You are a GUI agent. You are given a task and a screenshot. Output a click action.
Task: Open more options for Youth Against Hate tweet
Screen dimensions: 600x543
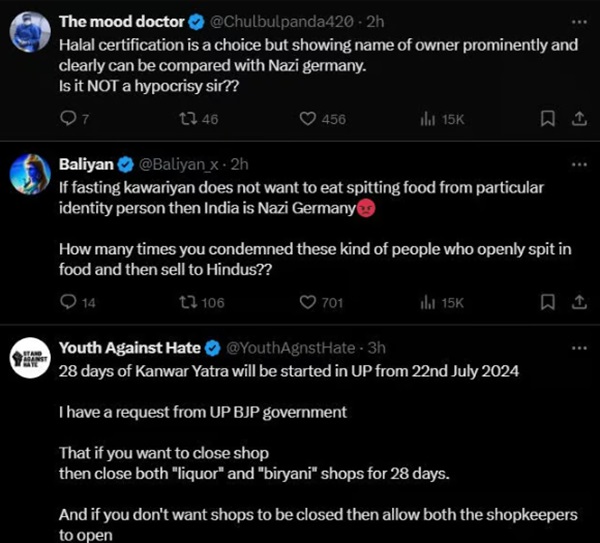coord(578,347)
